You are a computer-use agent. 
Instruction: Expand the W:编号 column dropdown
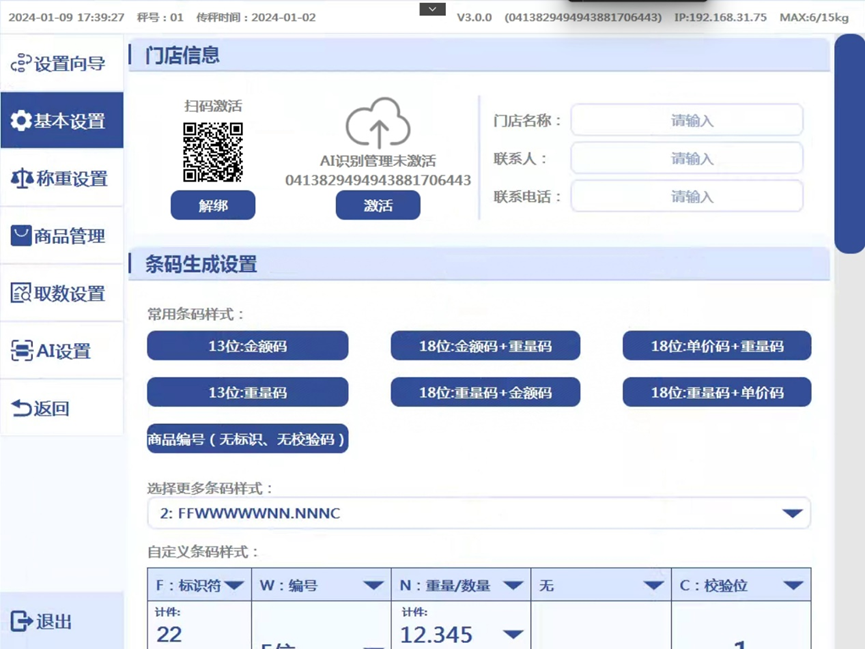point(373,586)
